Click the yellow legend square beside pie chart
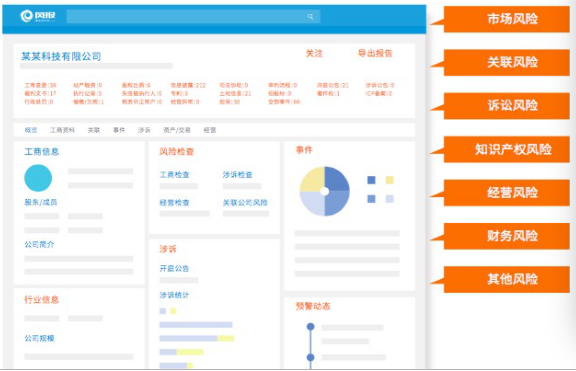 (389, 180)
